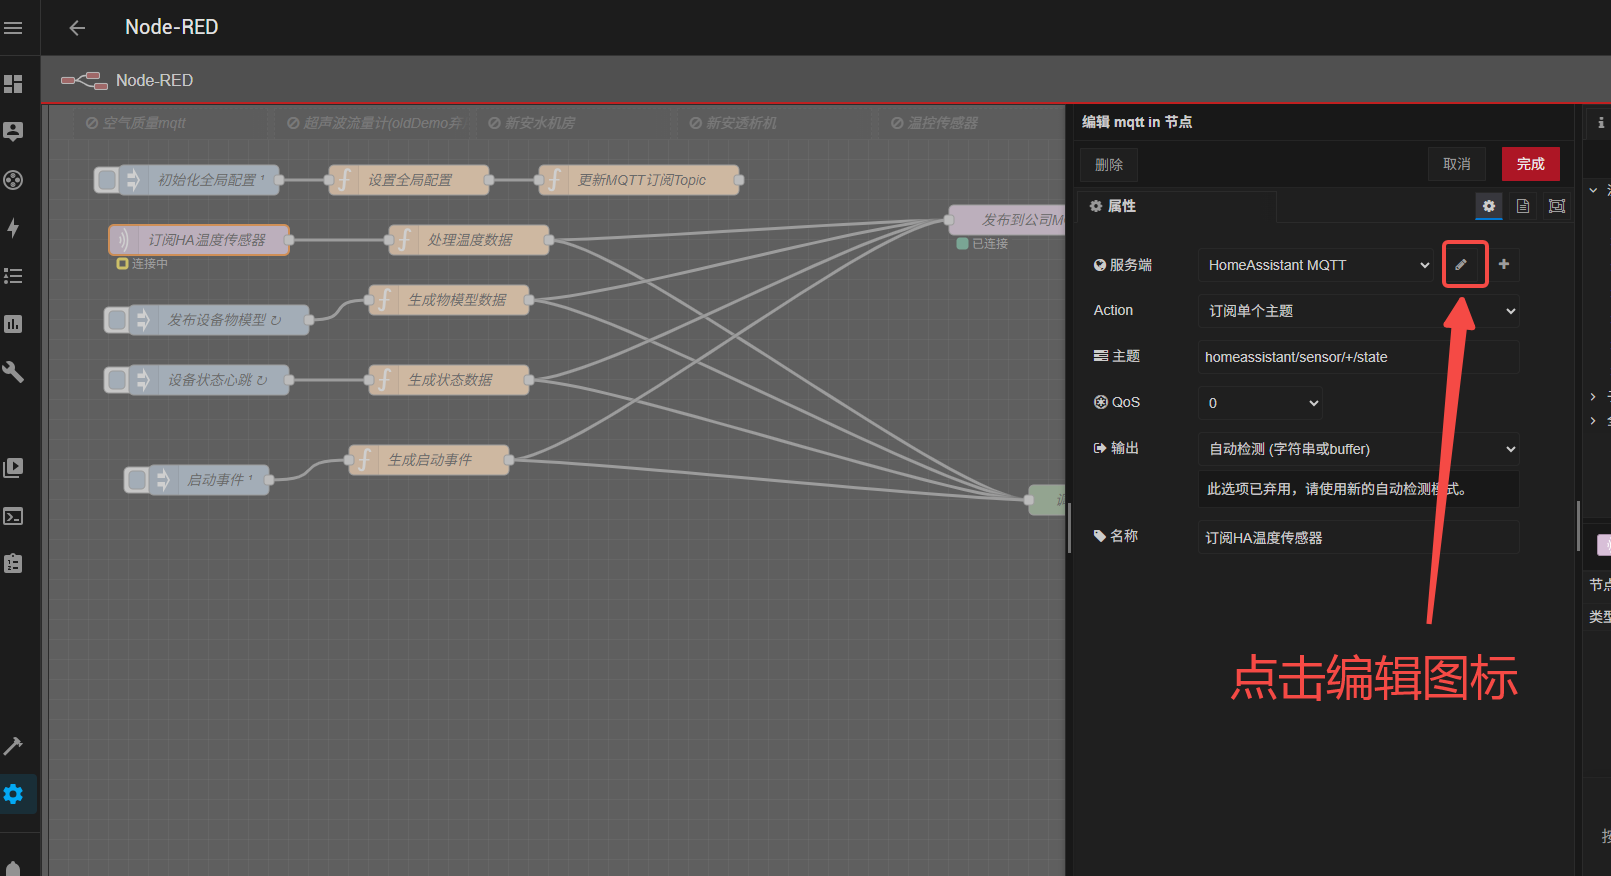
Task: Add a new MQTT broker with plus icon
Action: (1503, 265)
